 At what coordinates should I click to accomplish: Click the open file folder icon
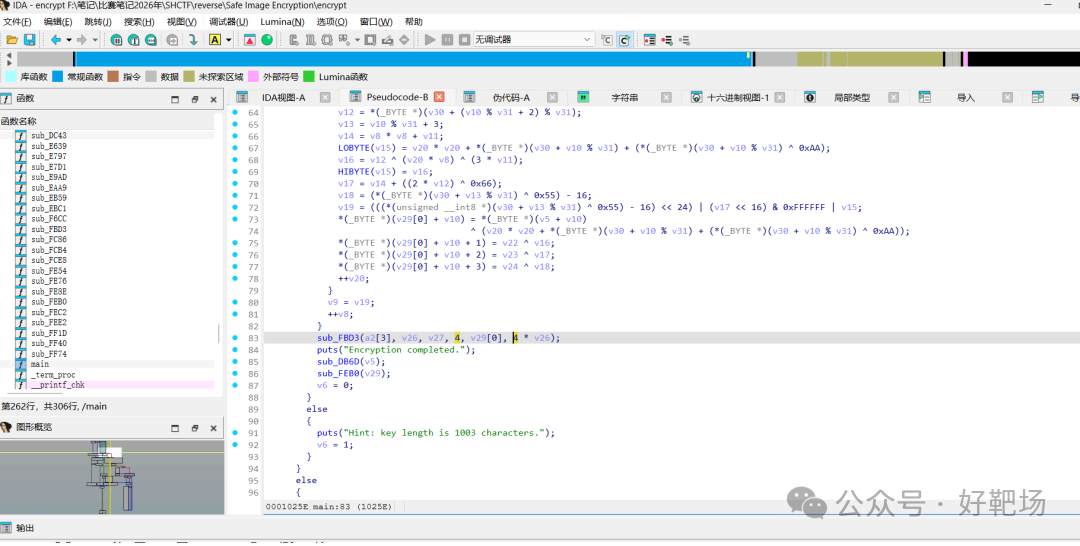[x=12, y=40]
